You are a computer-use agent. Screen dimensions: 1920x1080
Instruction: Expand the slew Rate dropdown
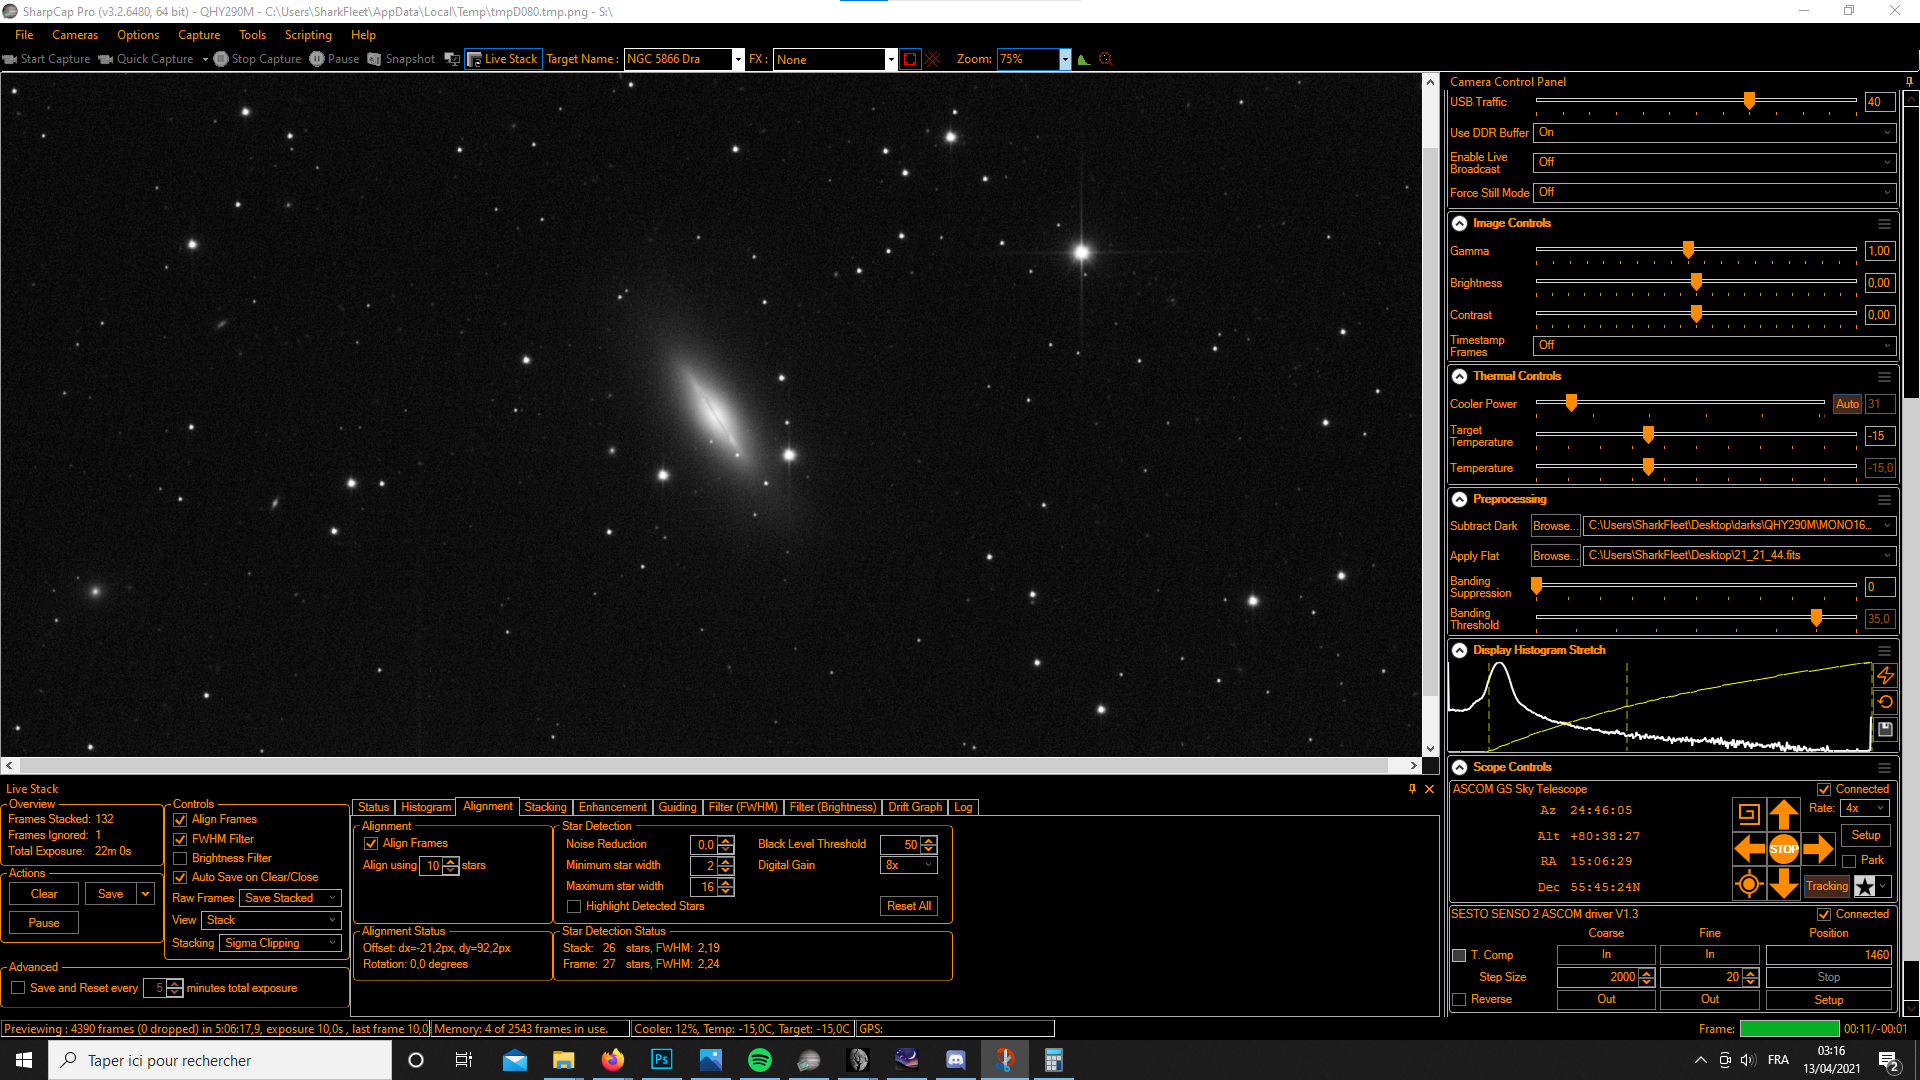[1866, 808]
